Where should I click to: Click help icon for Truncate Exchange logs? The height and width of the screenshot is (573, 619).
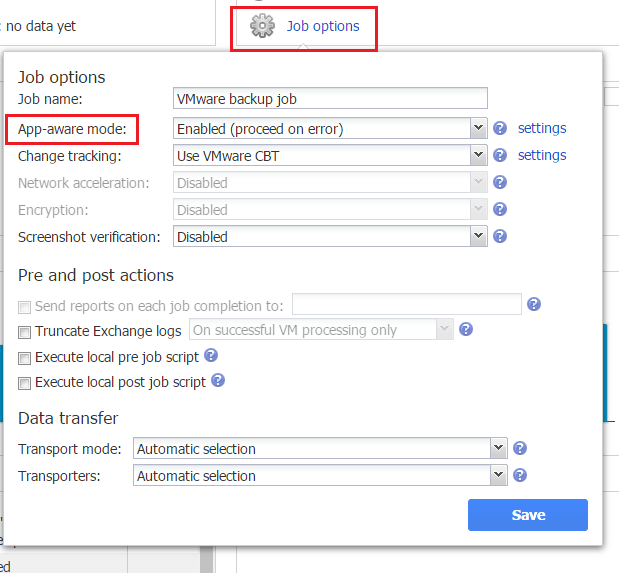click(x=465, y=329)
